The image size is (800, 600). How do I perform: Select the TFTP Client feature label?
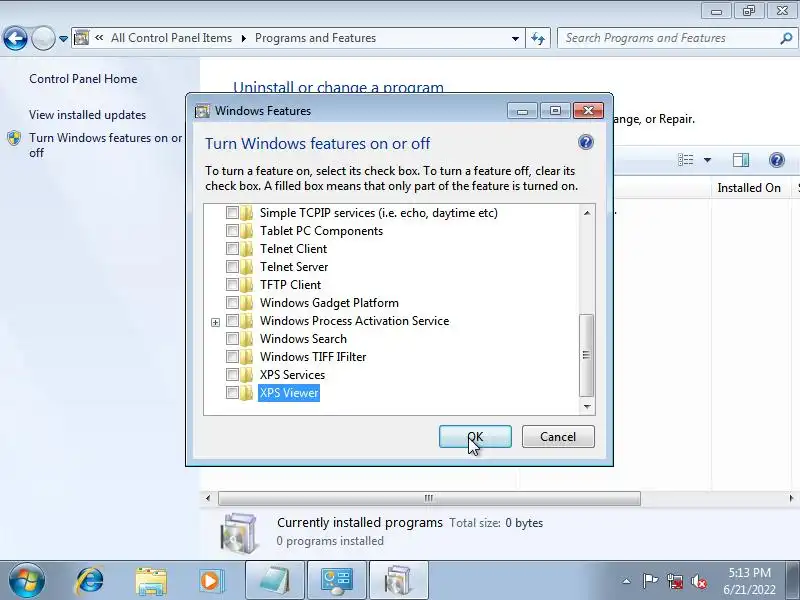click(290, 285)
